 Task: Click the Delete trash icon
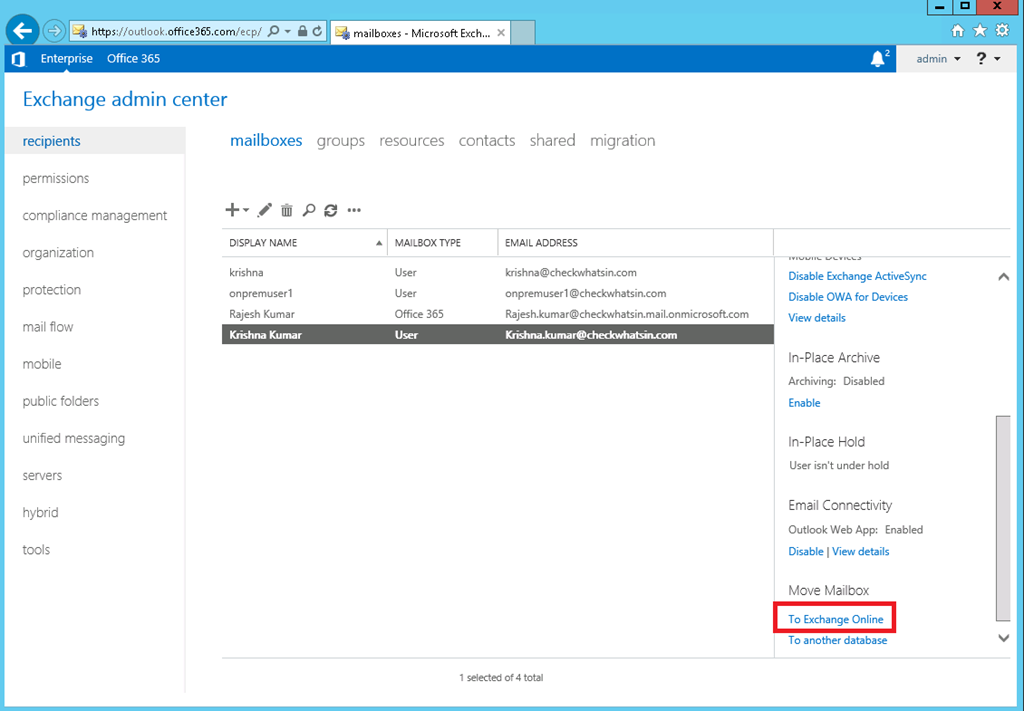[287, 210]
